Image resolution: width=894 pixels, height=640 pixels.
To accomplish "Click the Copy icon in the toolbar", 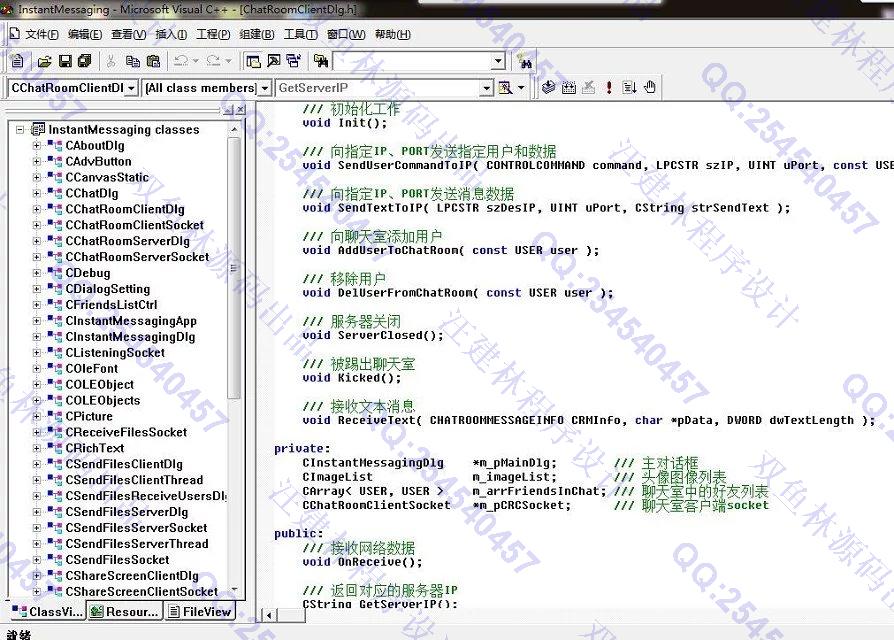I will click(132, 60).
